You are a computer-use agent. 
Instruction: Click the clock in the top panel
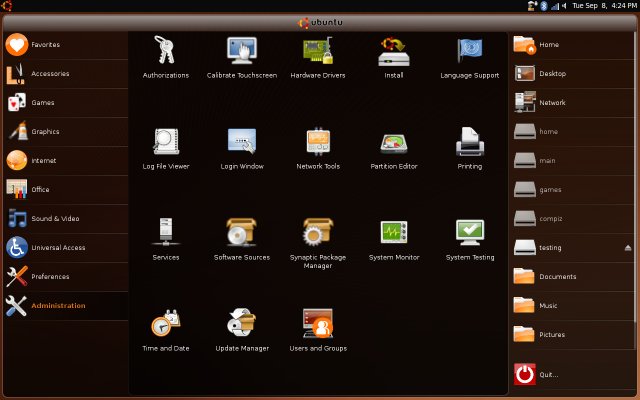(597, 6)
